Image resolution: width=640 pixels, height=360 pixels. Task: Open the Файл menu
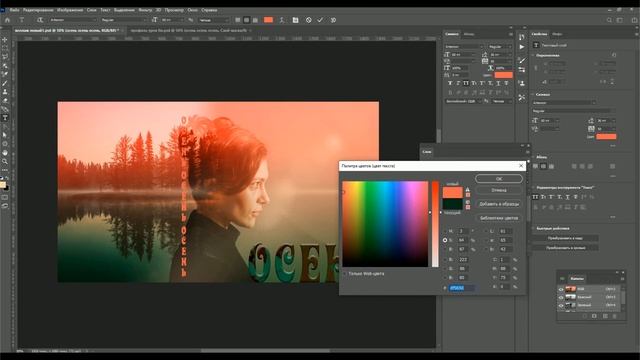tap(14, 10)
